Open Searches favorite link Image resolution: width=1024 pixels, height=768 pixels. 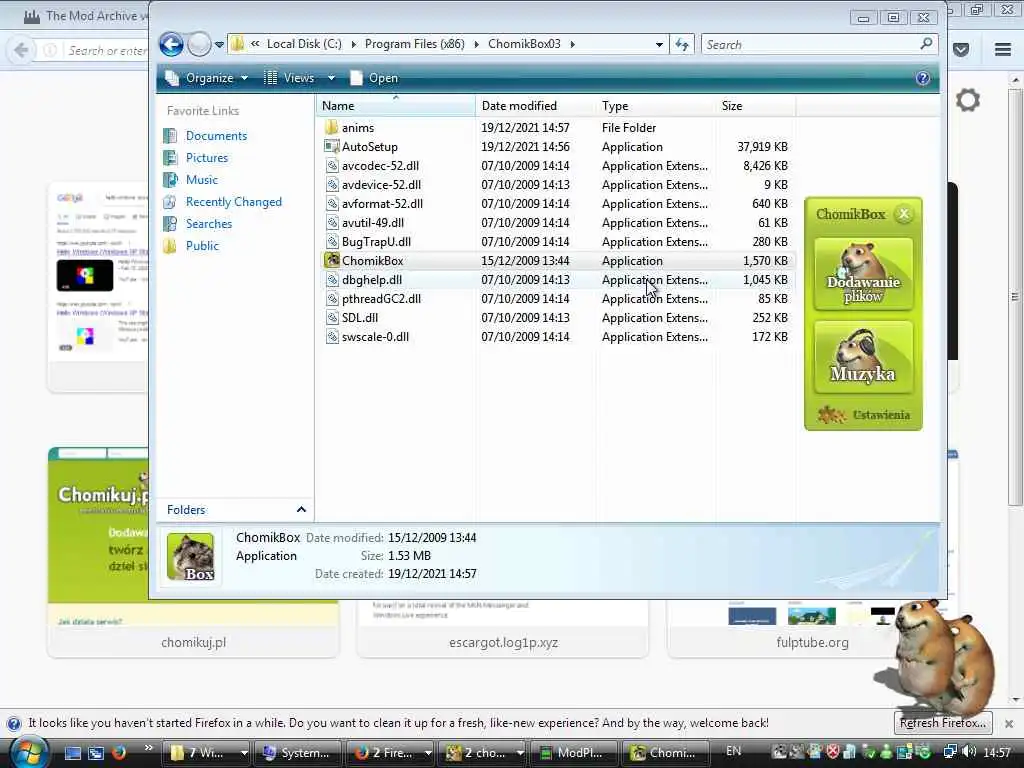(x=208, y=223)
